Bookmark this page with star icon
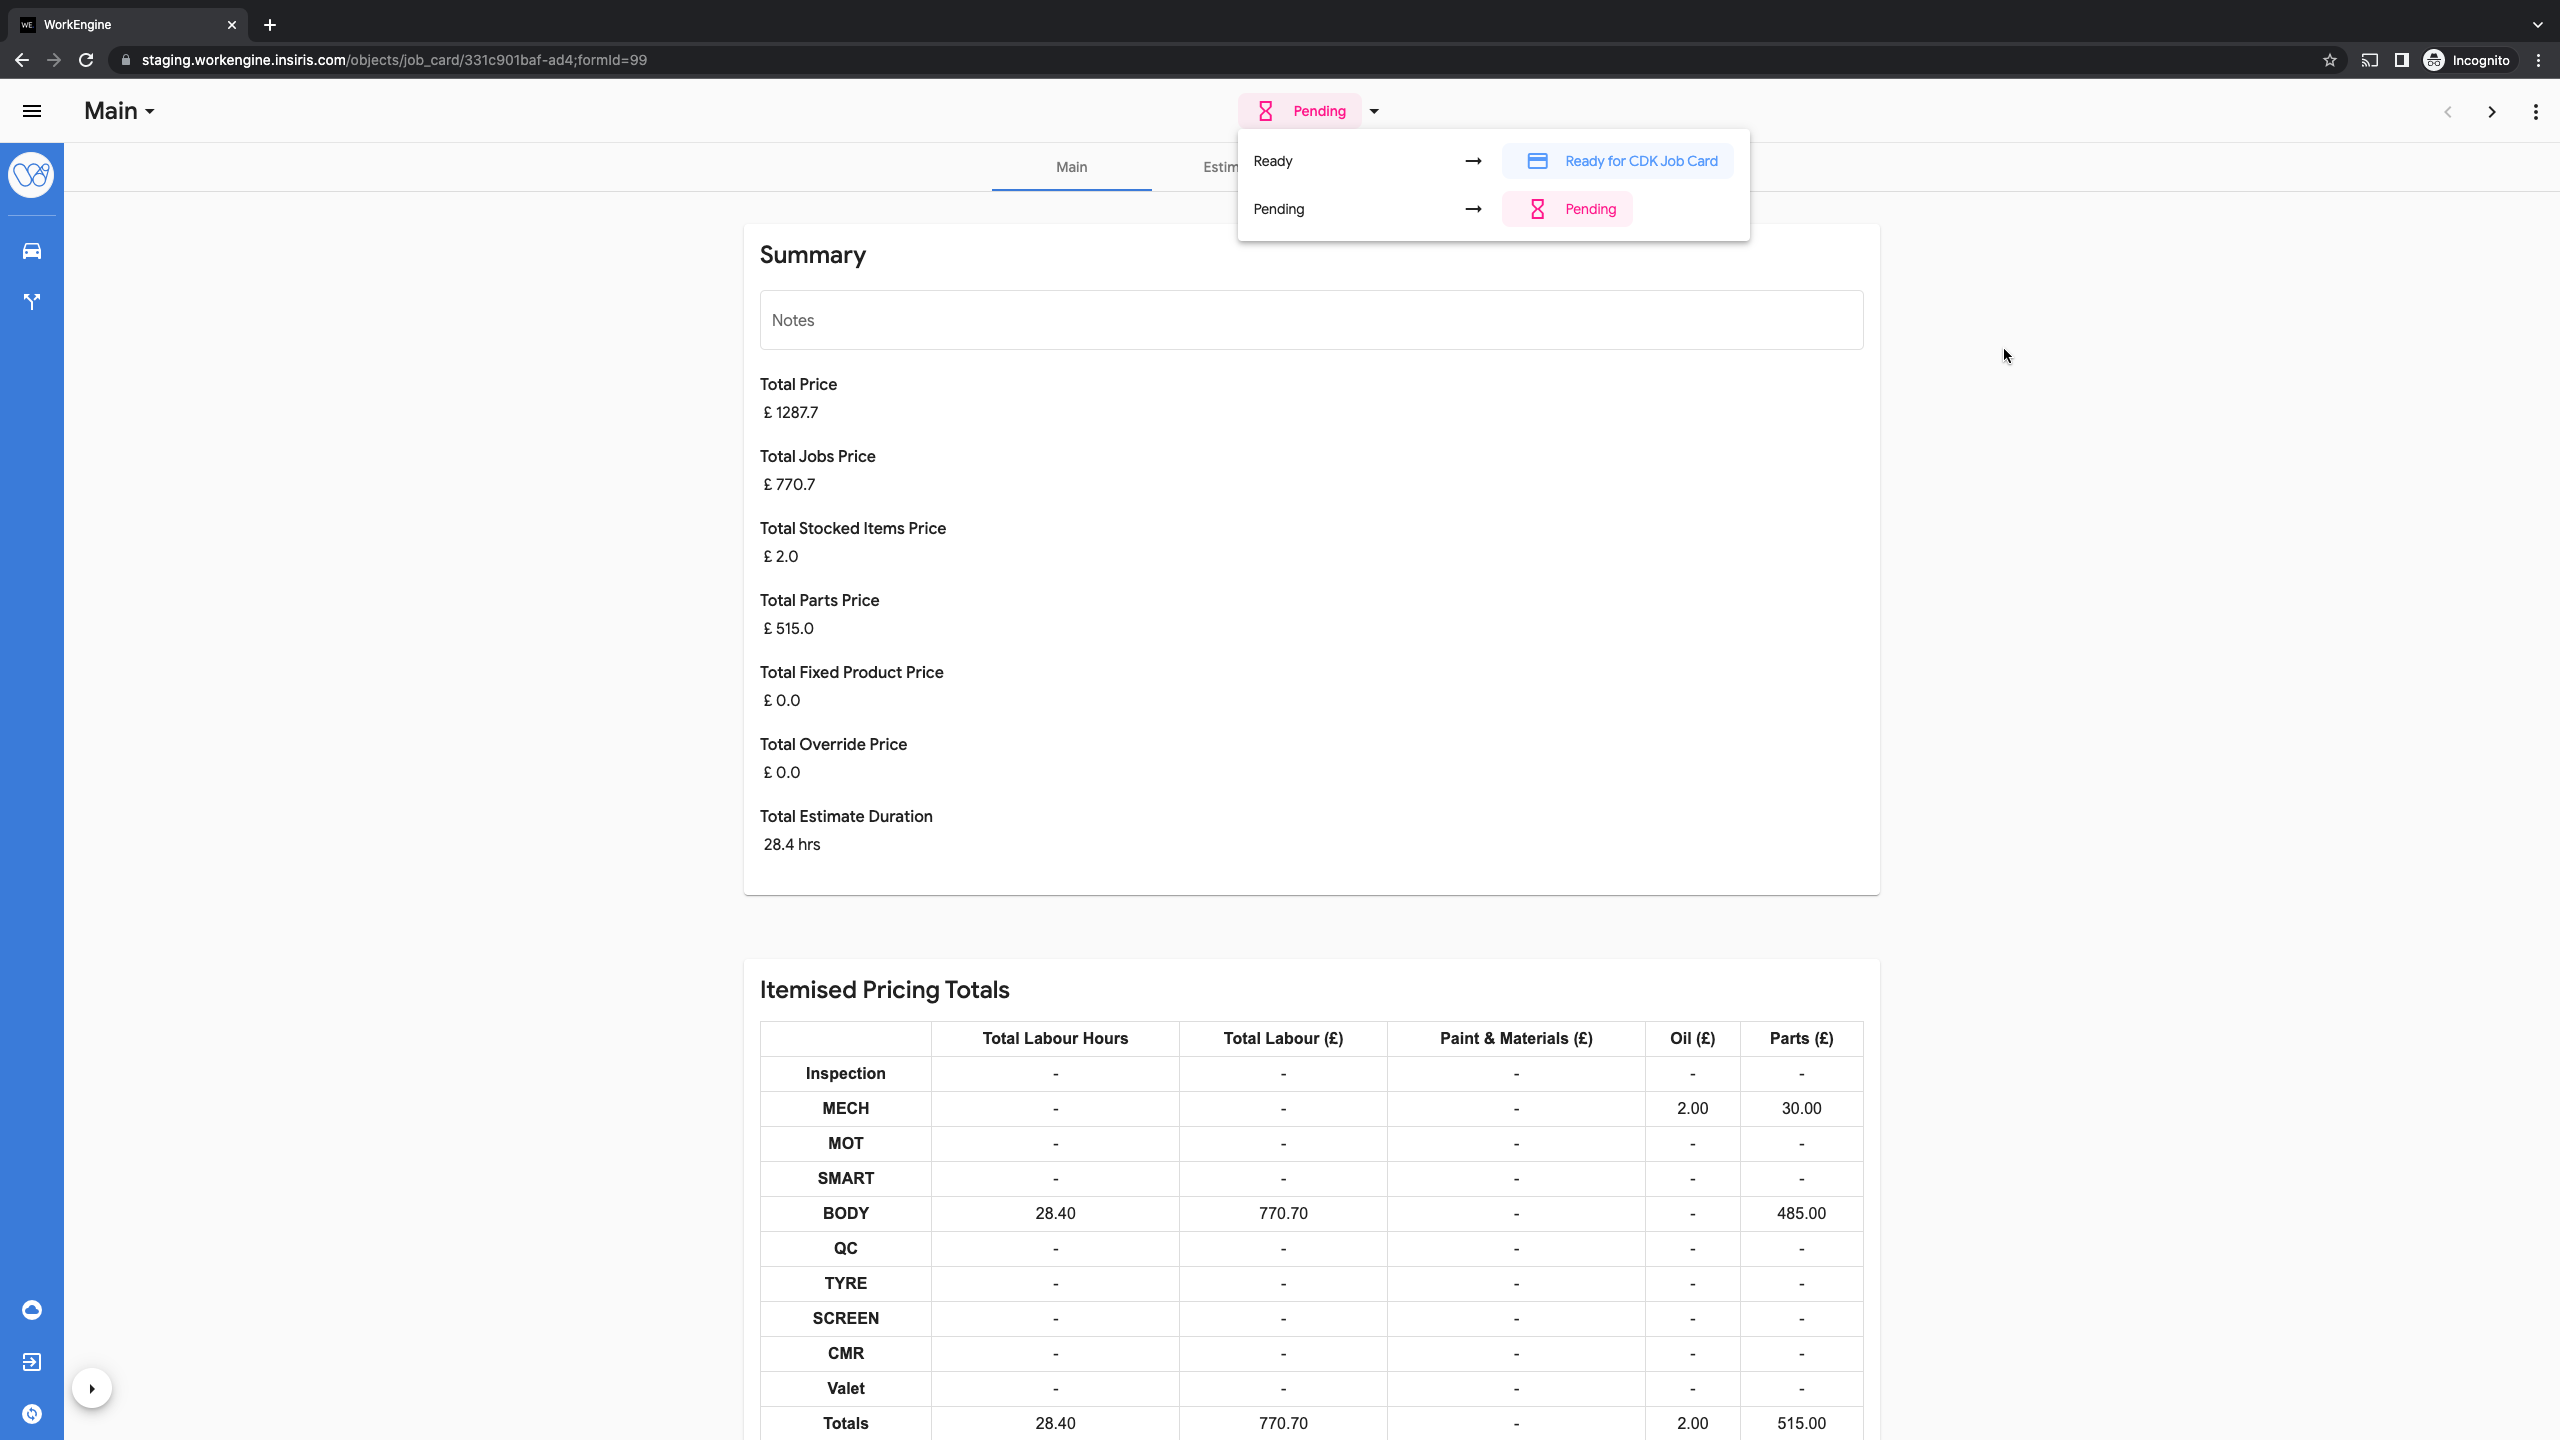The image size is (2560, 1440). tap(2329, 60)
